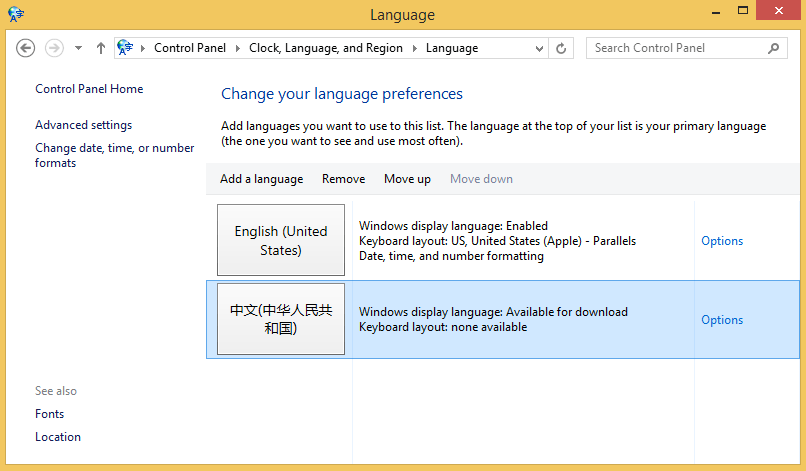Expand the chevron before Language breadcrumb

tap(414, 48)
